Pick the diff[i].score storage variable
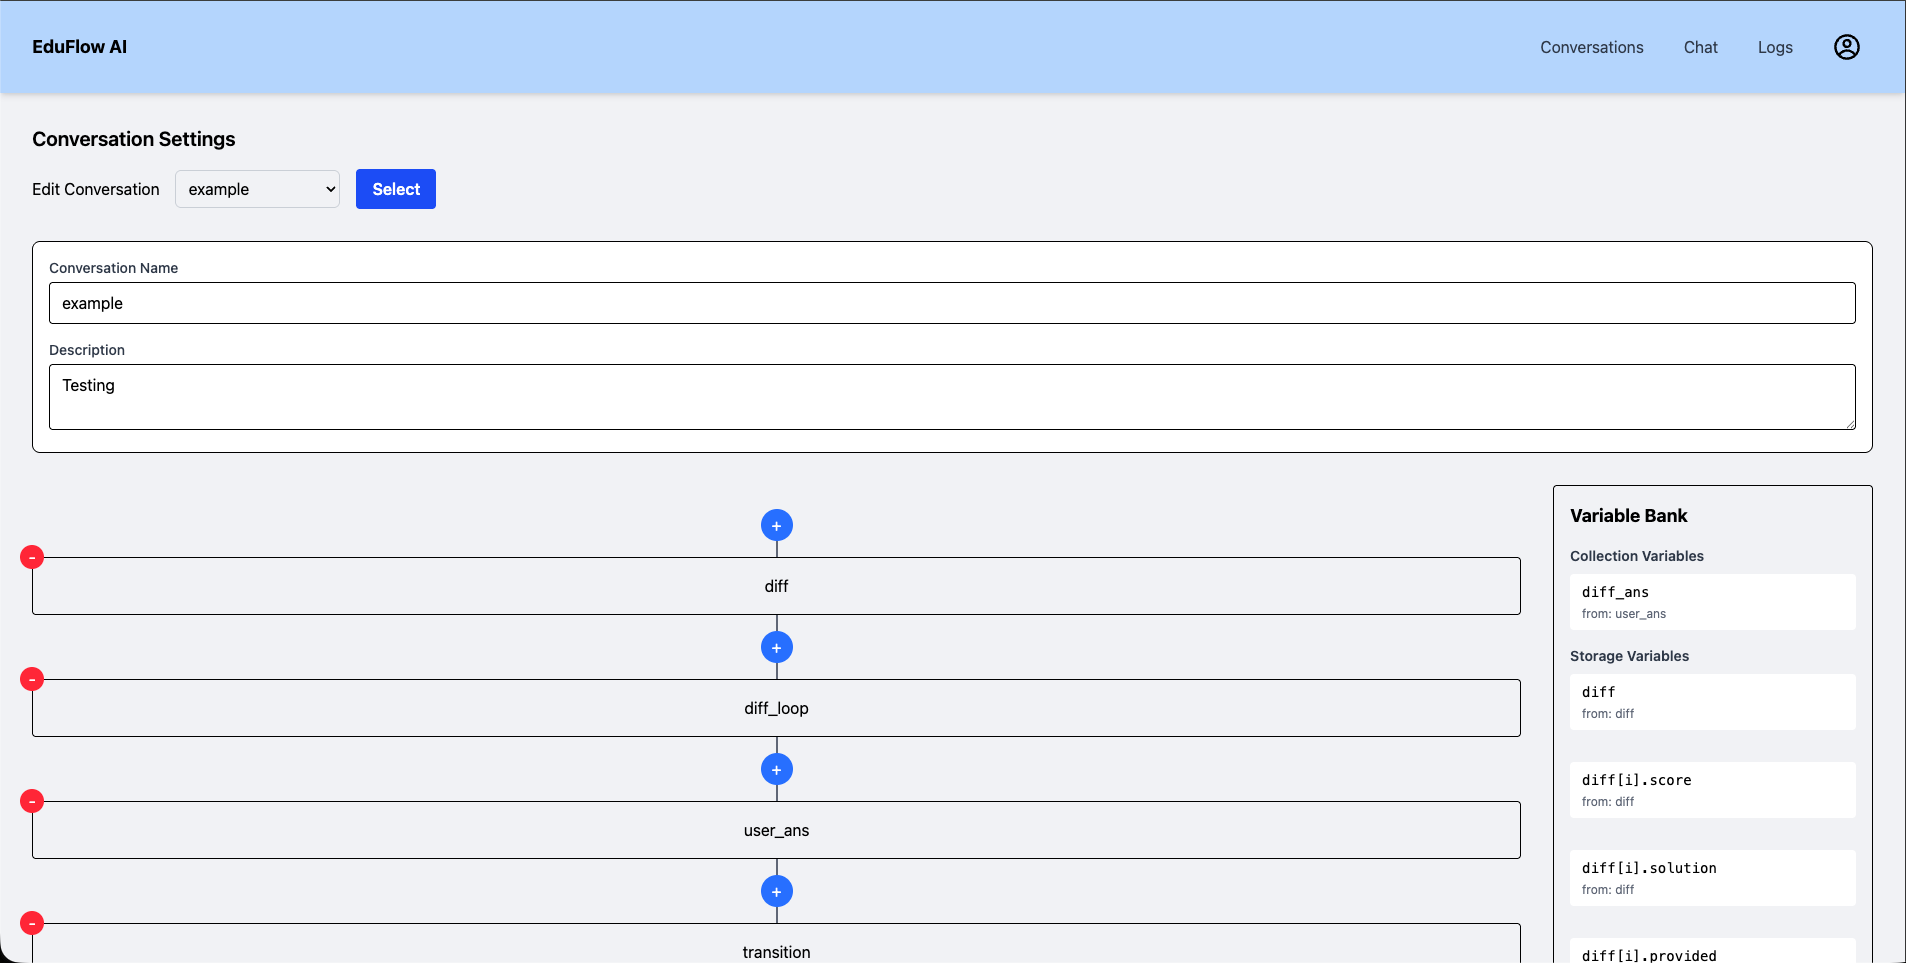Image resolution: width=1906 pixels, height=963 pixels. tap(1712, 790)
